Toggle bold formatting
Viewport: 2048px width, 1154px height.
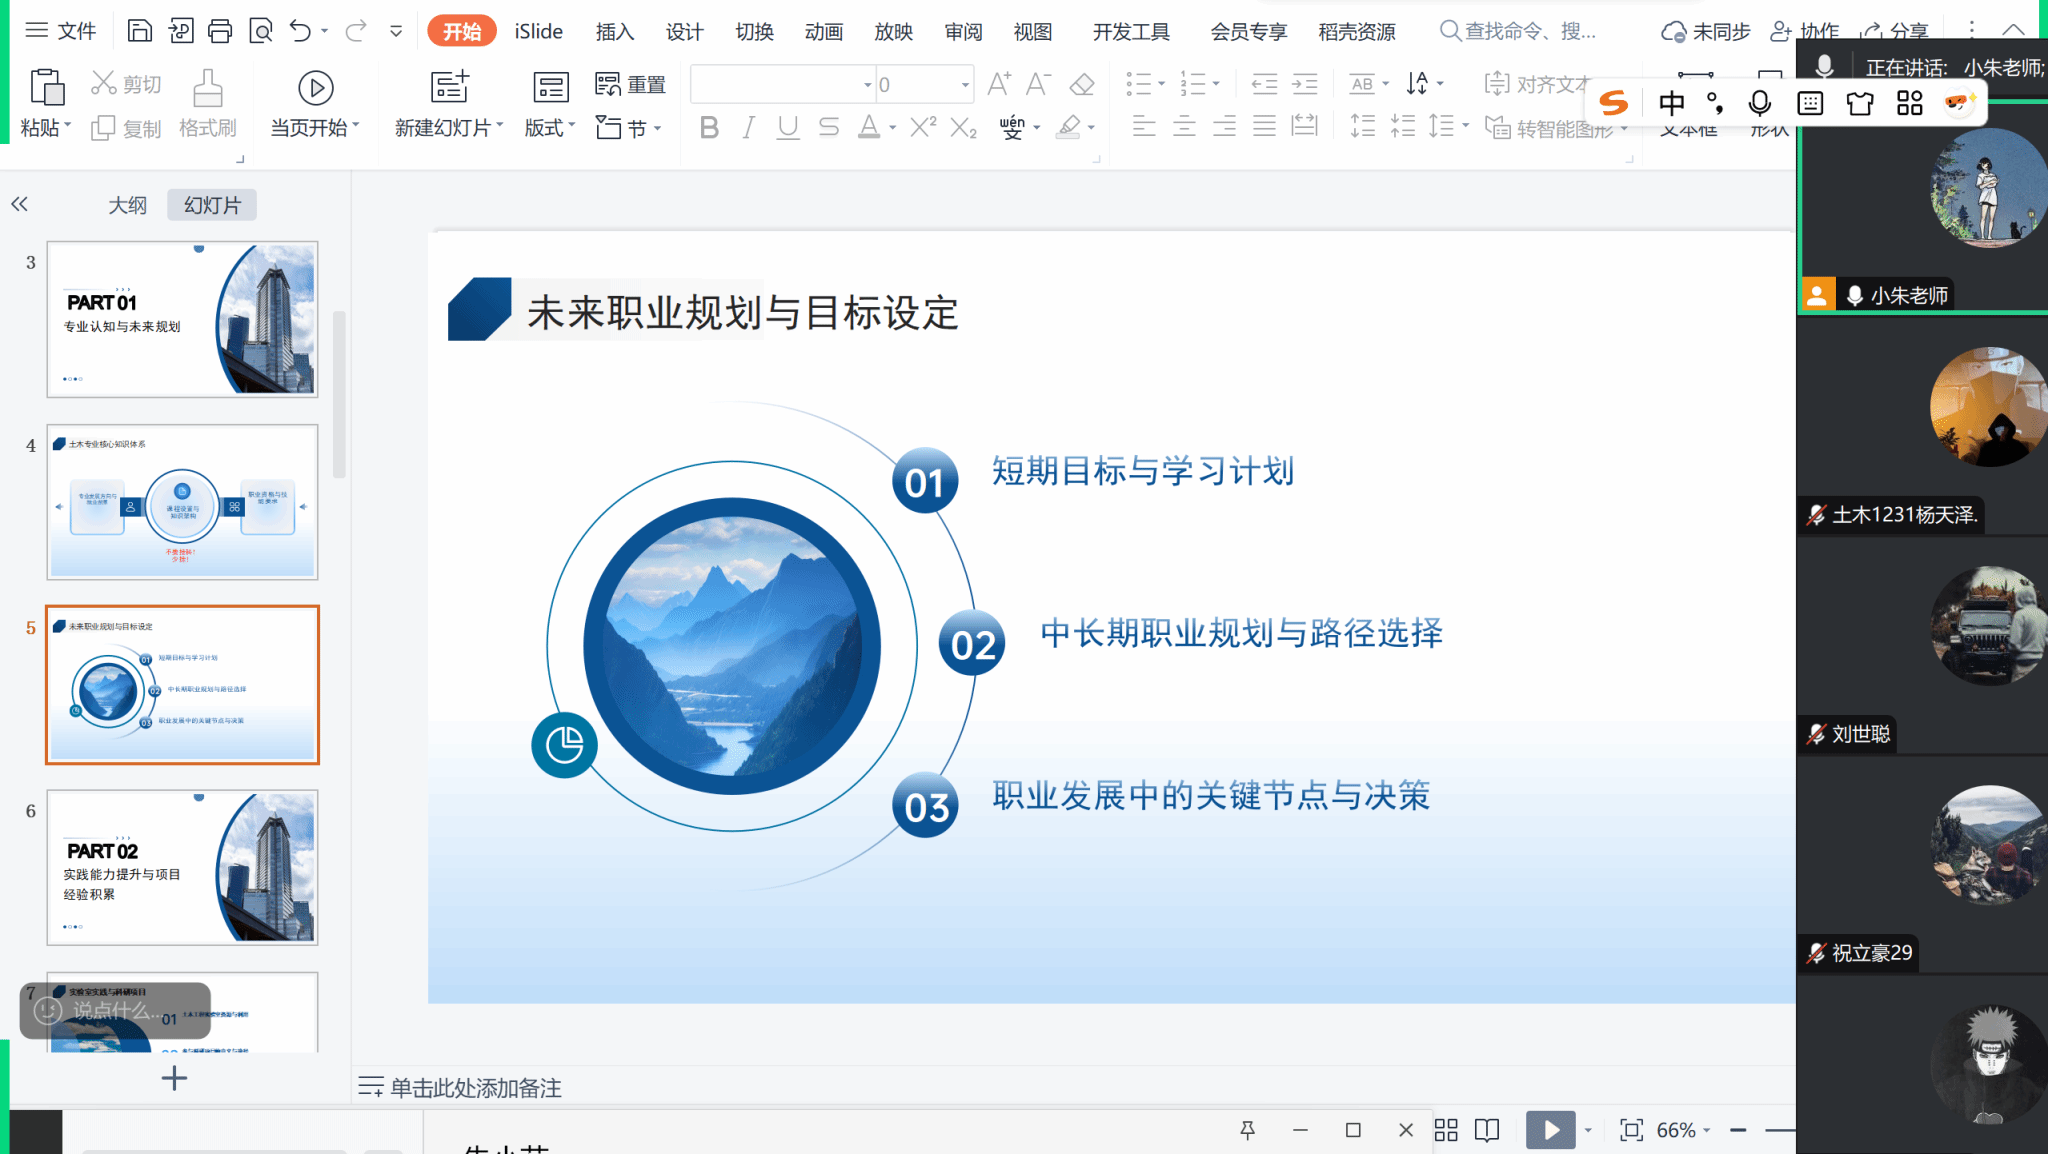tap(709, 128)
